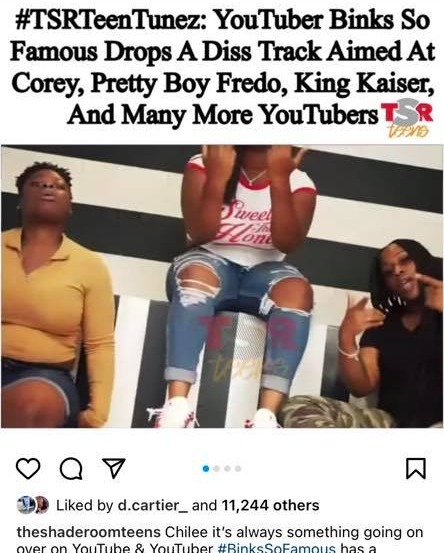Image resolution: width=444 pixels, height=553 pixels.
Task: Tap person in yellow shirt in video
Action: click(x=58, y=294)
